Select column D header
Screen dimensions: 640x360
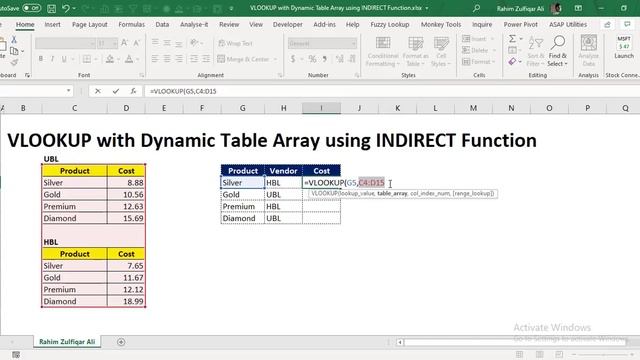pyautogui.click(x=126, y=108)
